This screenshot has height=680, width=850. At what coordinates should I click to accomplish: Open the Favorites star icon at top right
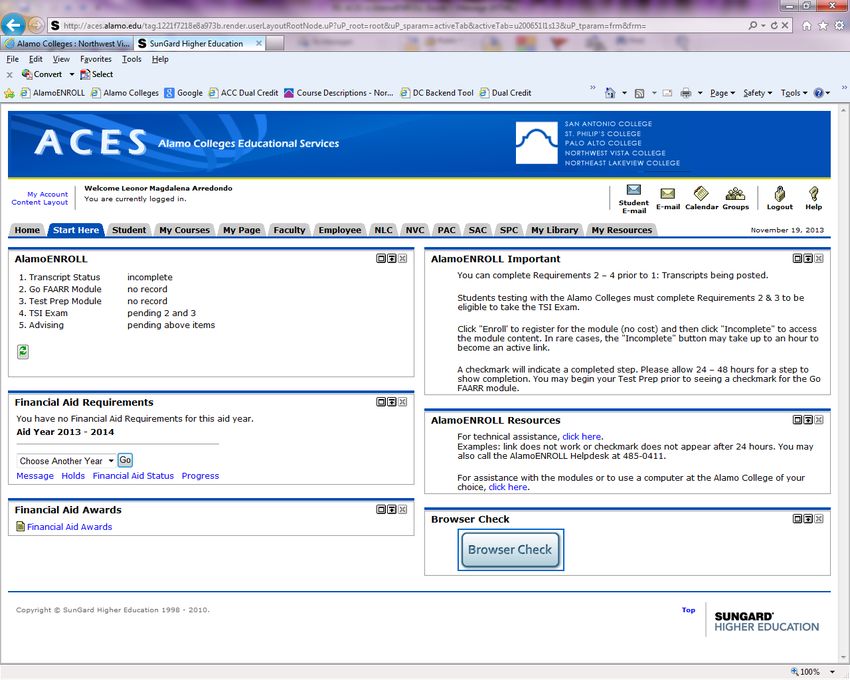click(823, 25)
